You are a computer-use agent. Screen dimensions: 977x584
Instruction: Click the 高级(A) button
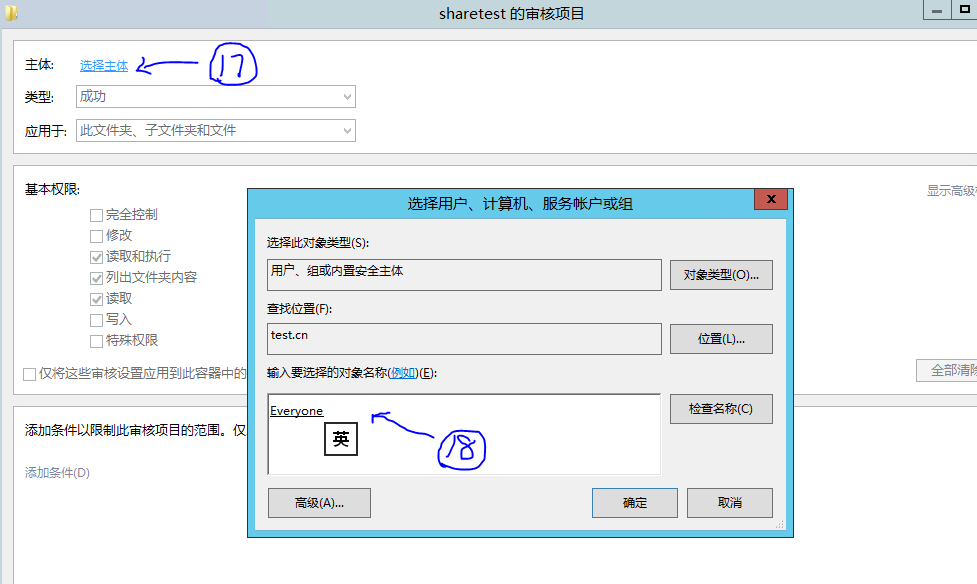tap(318, 503)
